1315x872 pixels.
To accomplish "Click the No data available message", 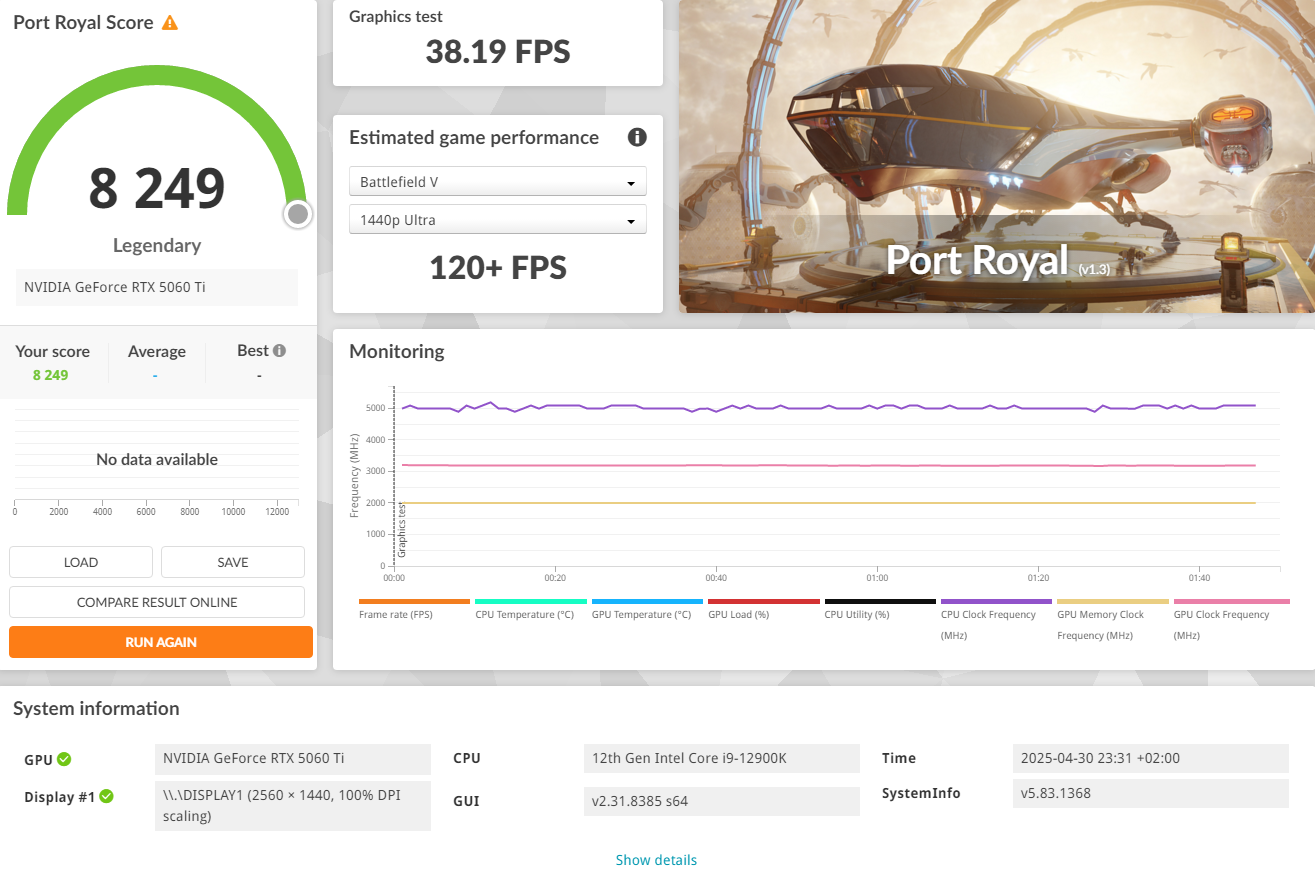I will point(157,460).
